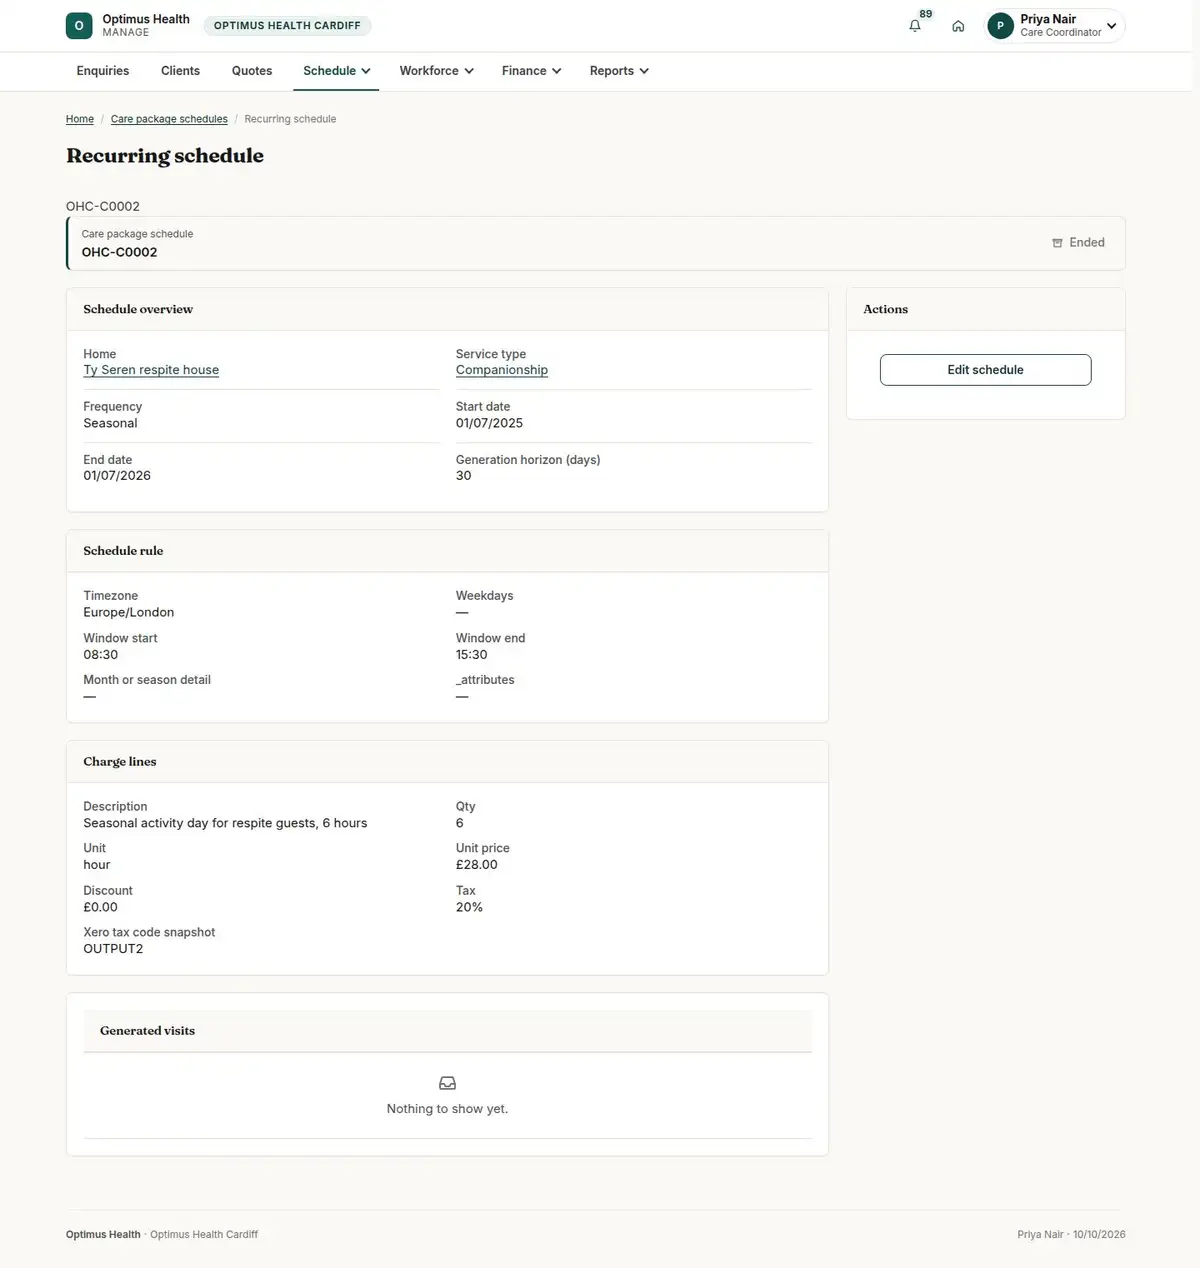Expand the Schedule menu chevron
The image size is (1200, 1268).
click(x=366, y=71)
